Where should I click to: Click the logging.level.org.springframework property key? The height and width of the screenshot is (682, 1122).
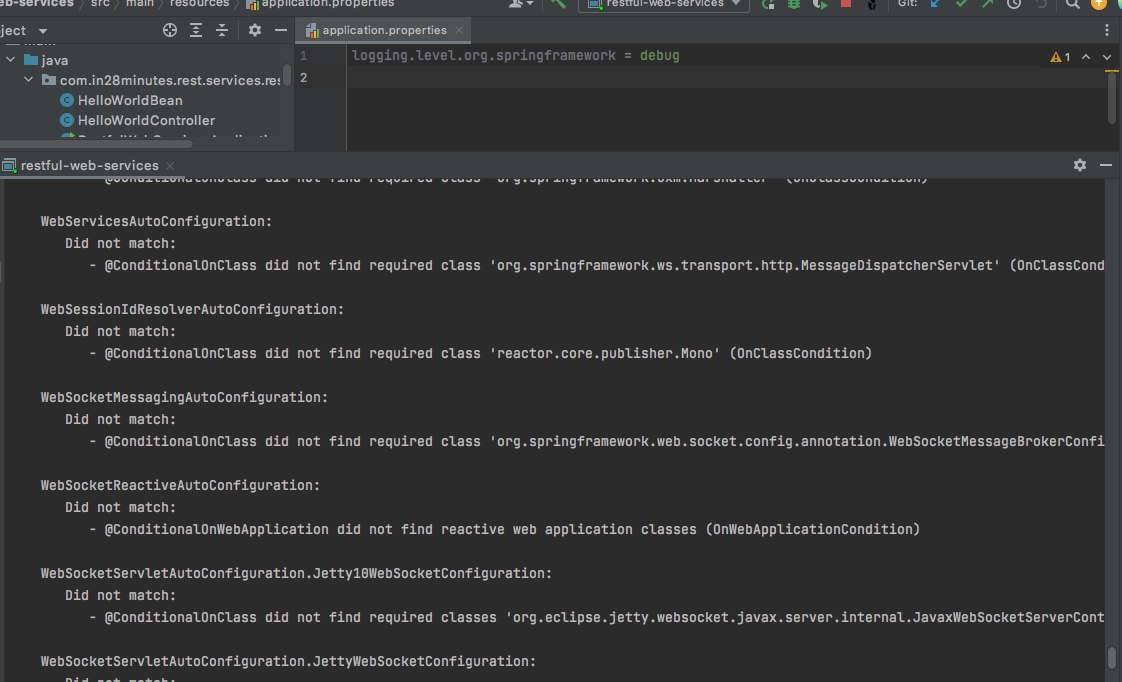point(483,56)
